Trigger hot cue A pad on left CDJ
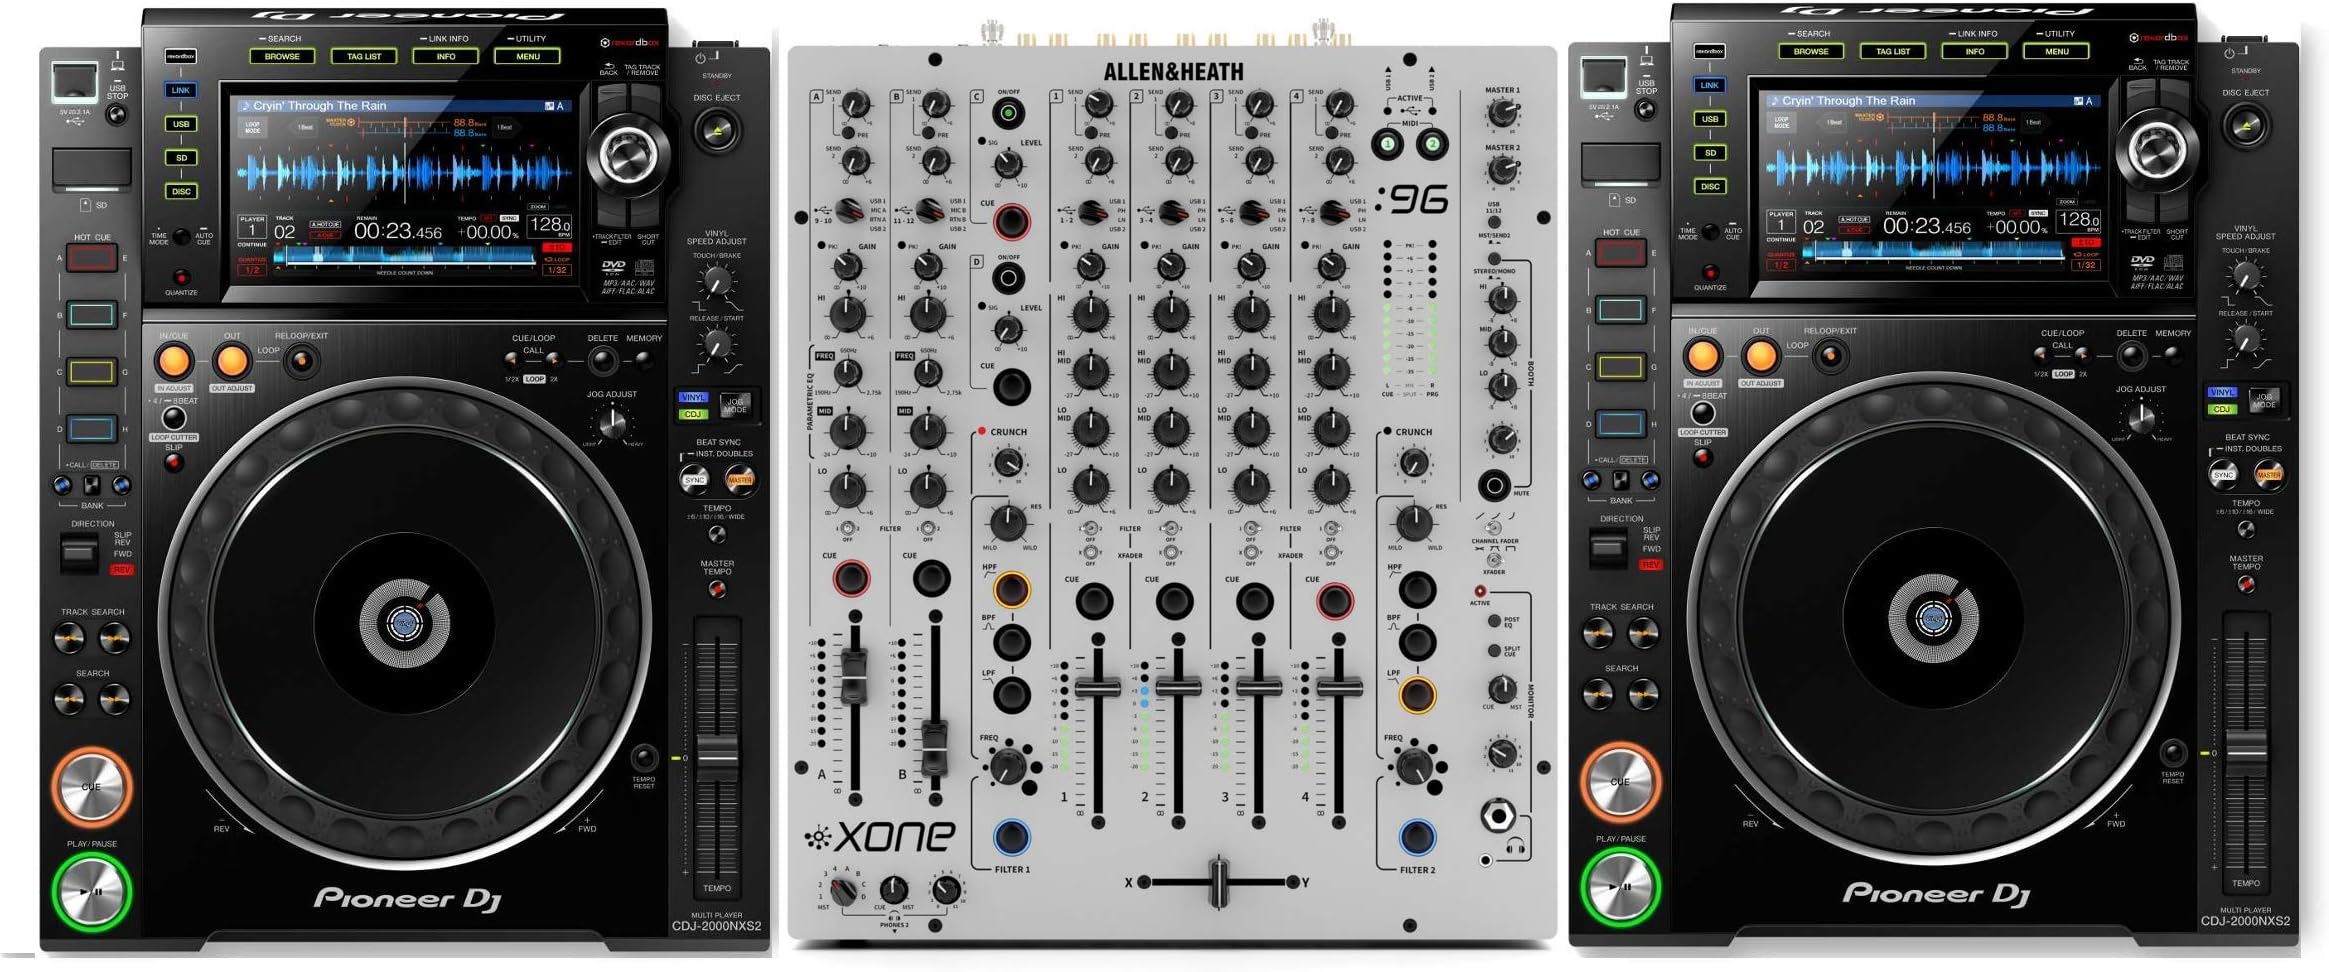This screenshot has height=972, width=2329. (x=91, y=258)
